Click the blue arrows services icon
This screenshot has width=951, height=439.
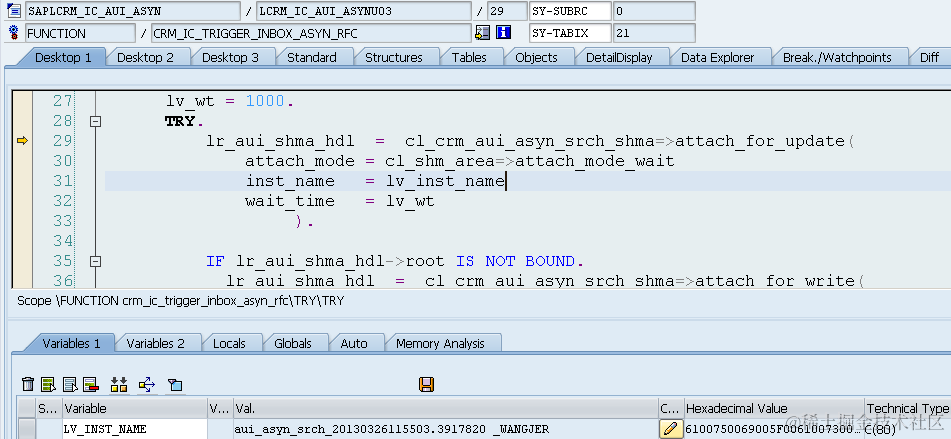[x=147, y=384]
